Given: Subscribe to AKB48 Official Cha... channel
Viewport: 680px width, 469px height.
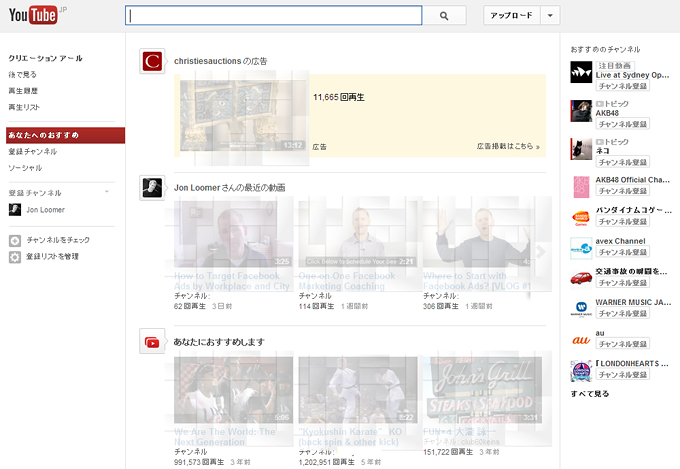Looking at the screenshot, I should click(x=622, y=191).
